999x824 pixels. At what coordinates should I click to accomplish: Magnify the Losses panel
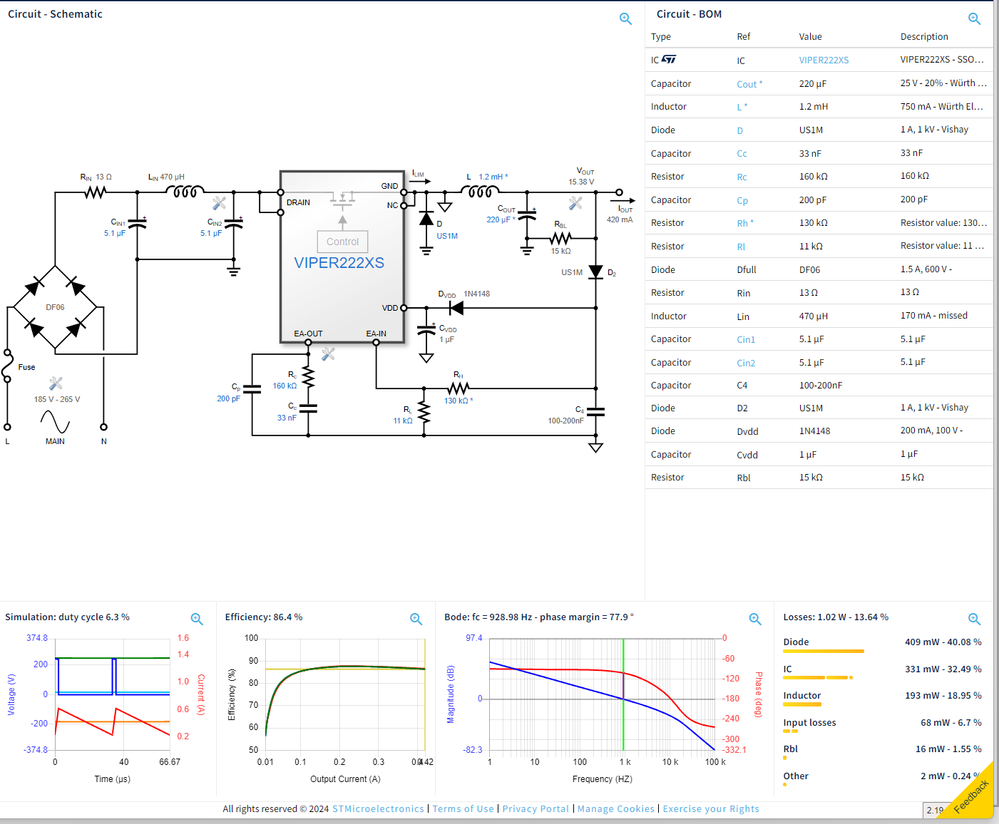[x=974, y=619]
